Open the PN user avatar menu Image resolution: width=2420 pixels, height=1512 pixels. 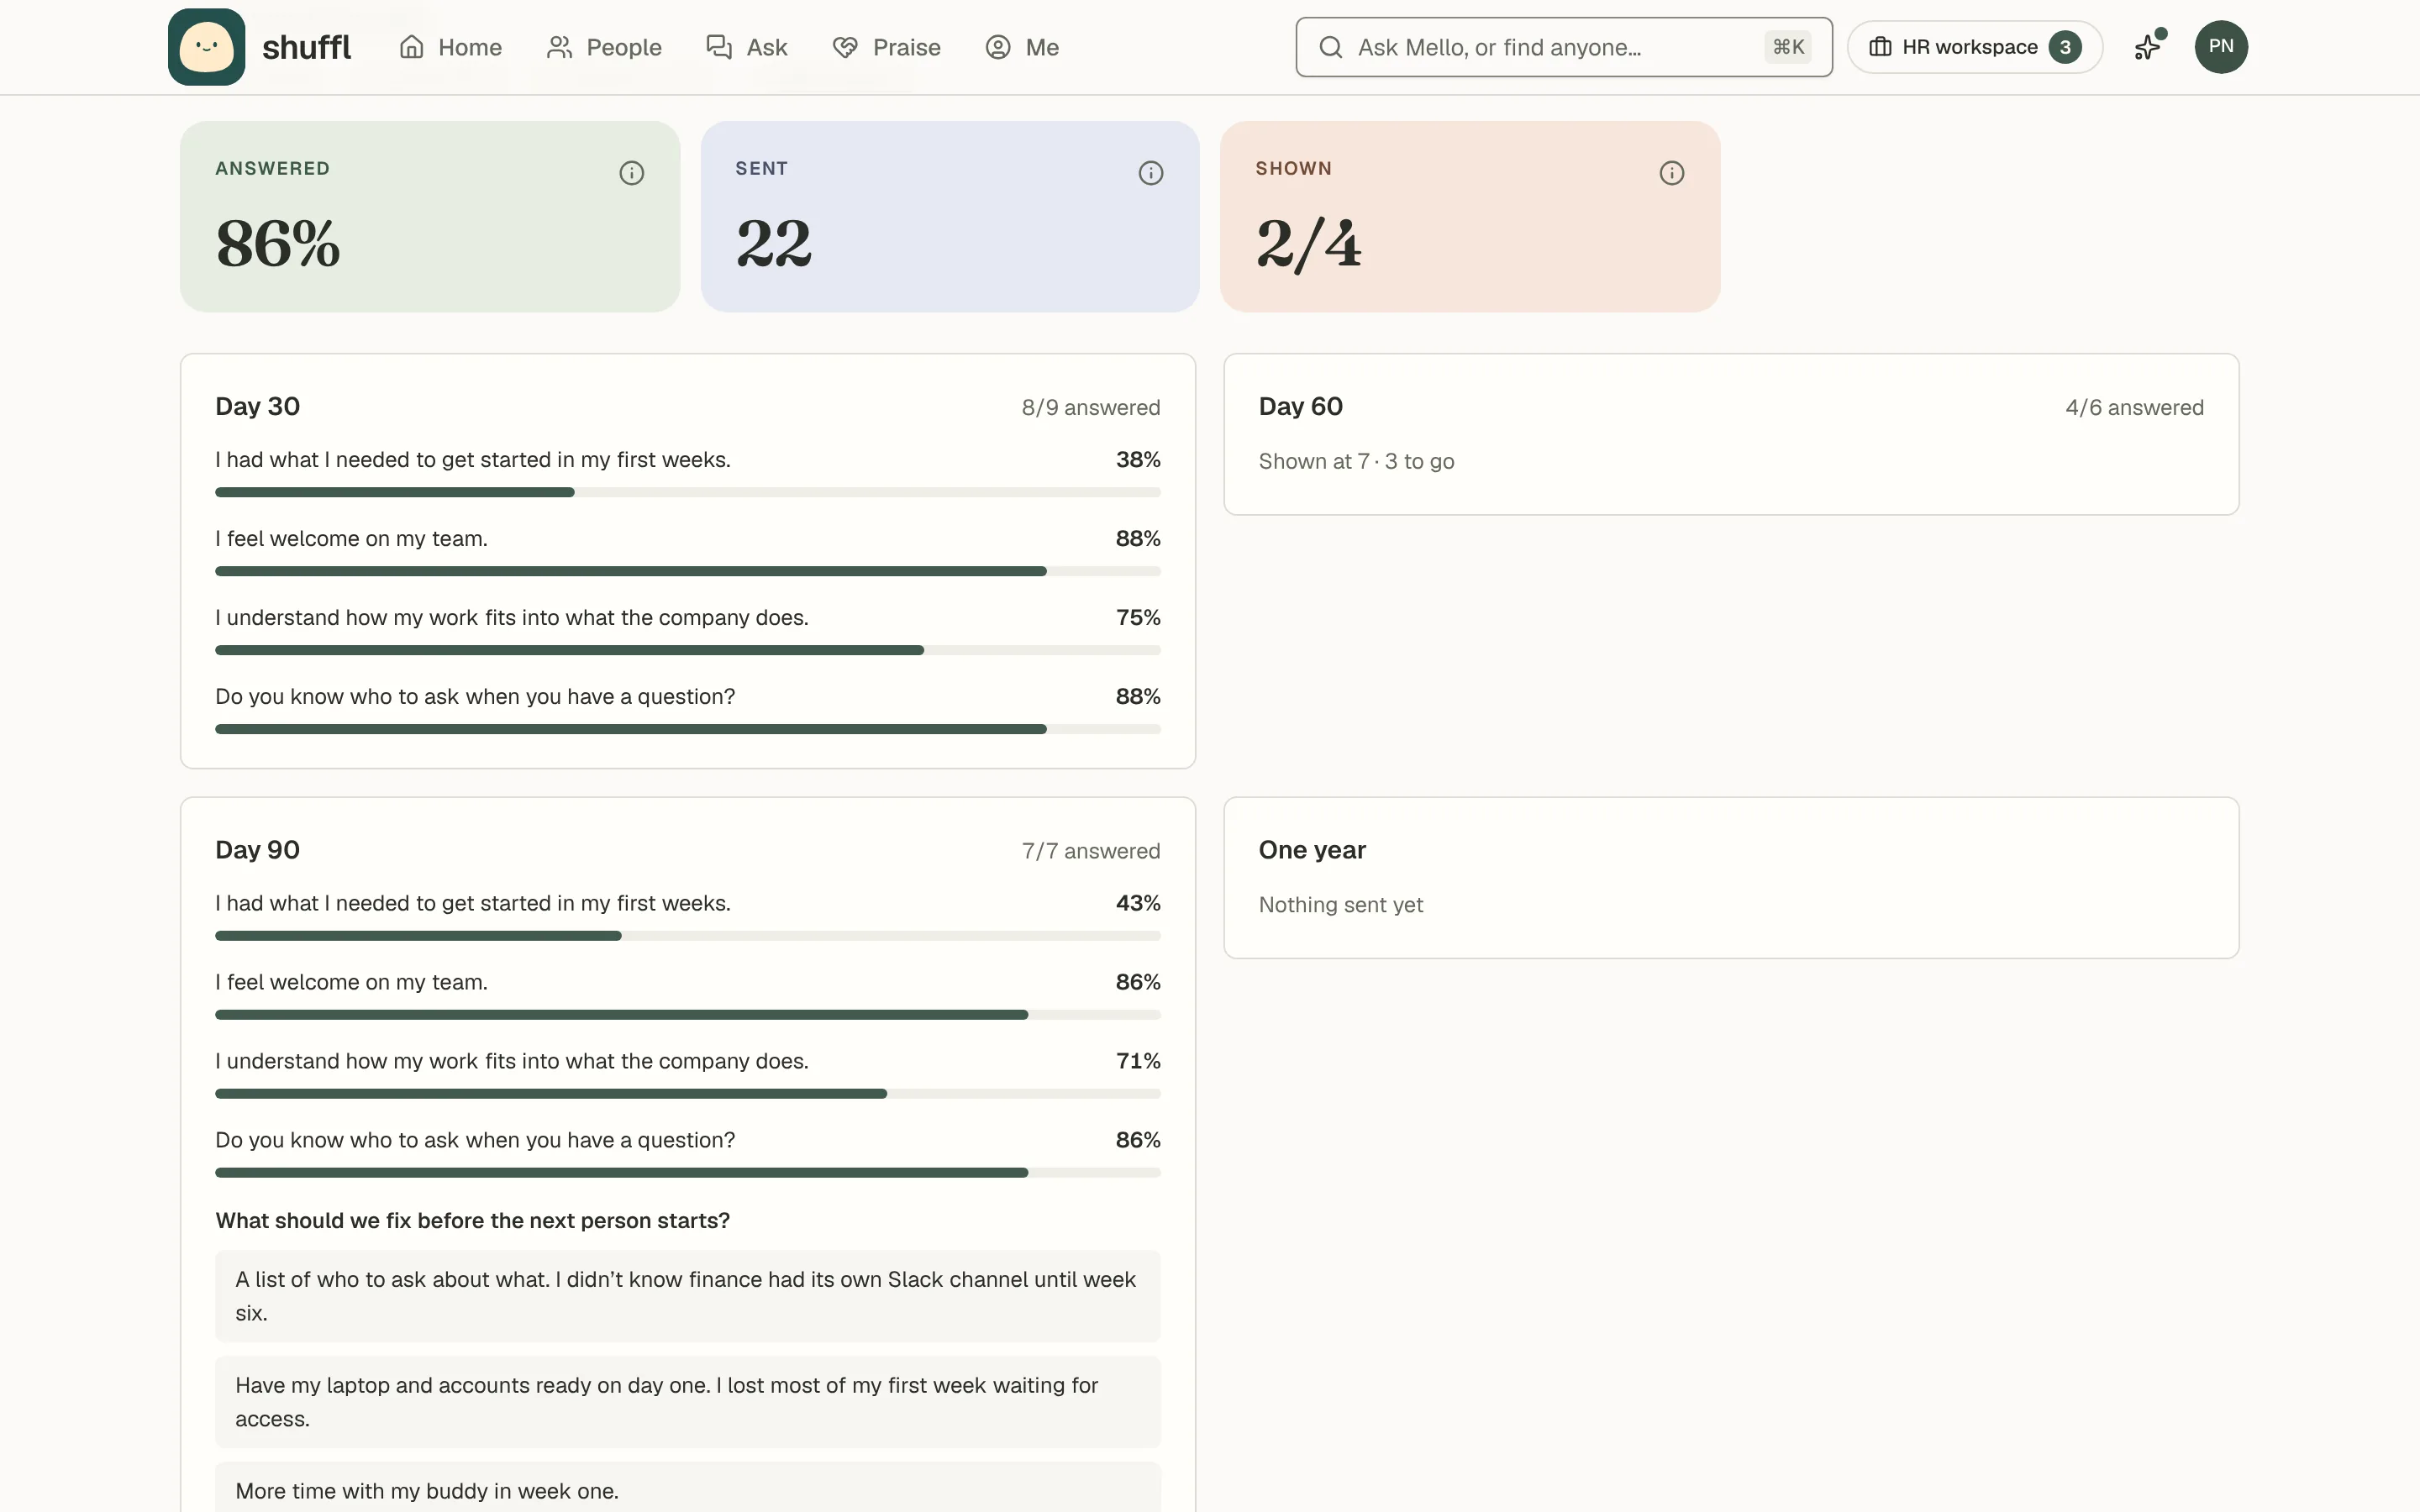pyautogui.click(x=2220, y=47)
